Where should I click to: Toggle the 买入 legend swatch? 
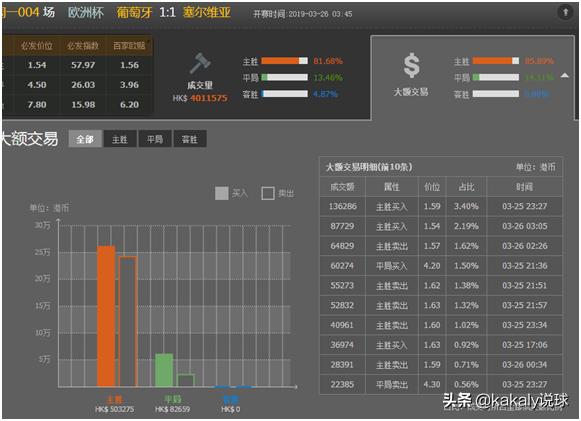click(222, 193)
